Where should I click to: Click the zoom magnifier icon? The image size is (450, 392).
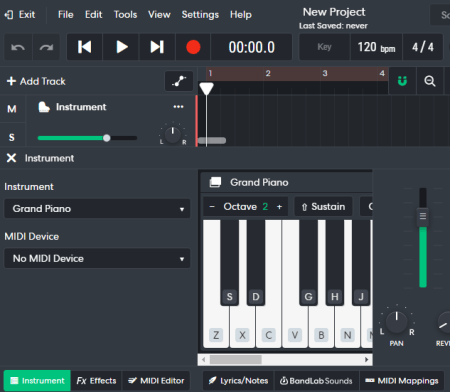click(430, 81)
